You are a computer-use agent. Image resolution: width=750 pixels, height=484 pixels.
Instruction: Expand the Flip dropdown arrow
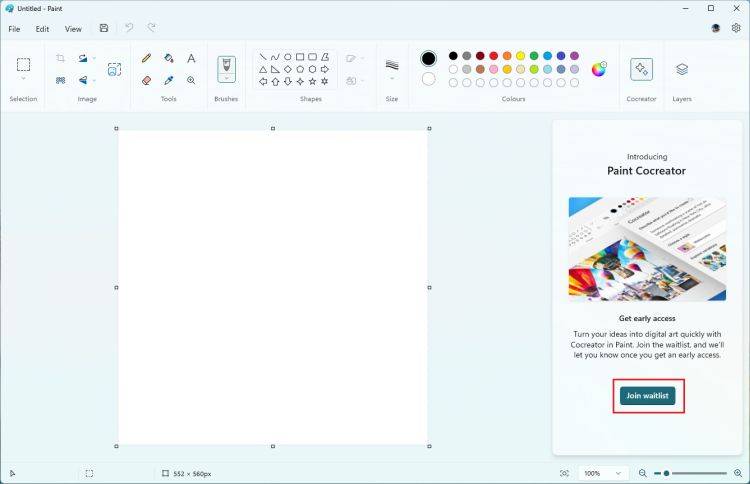pos(94,80)
